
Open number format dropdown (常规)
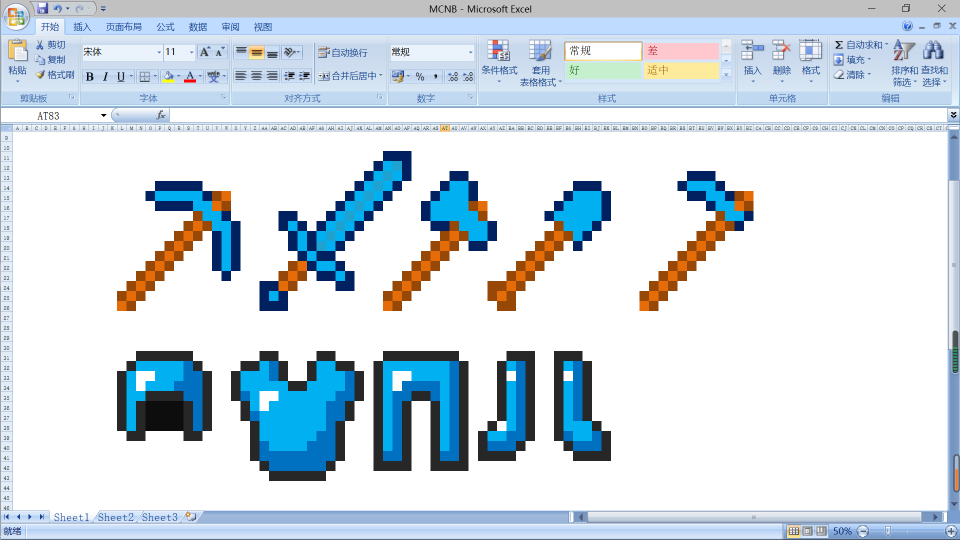pyautogui.click(x=470, y=52)
